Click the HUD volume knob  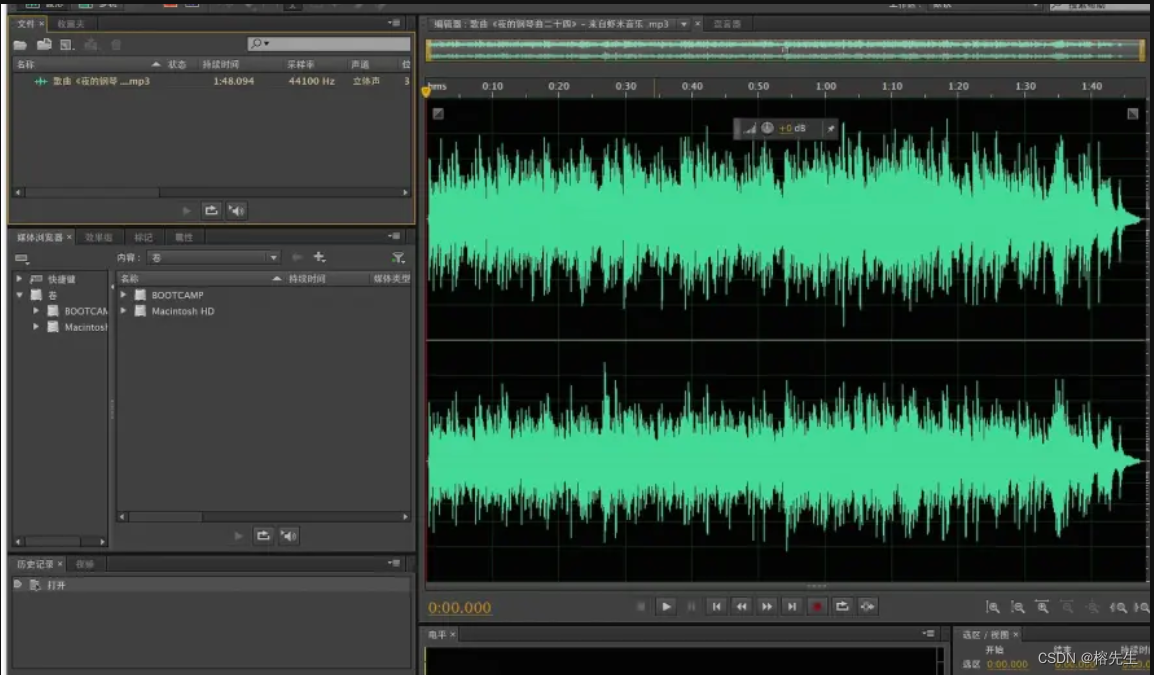767,128
